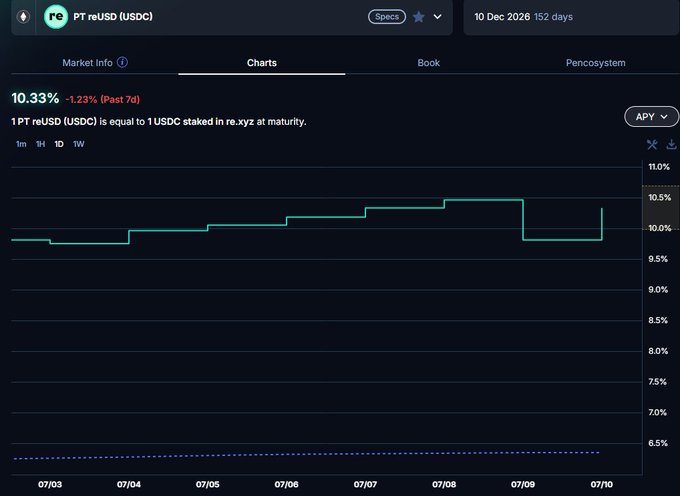Image resolution: width=680 pixels, height=496 pixels.
Task: Click the PT reUSD (USDC) title
Action: [x=113, y=17]
